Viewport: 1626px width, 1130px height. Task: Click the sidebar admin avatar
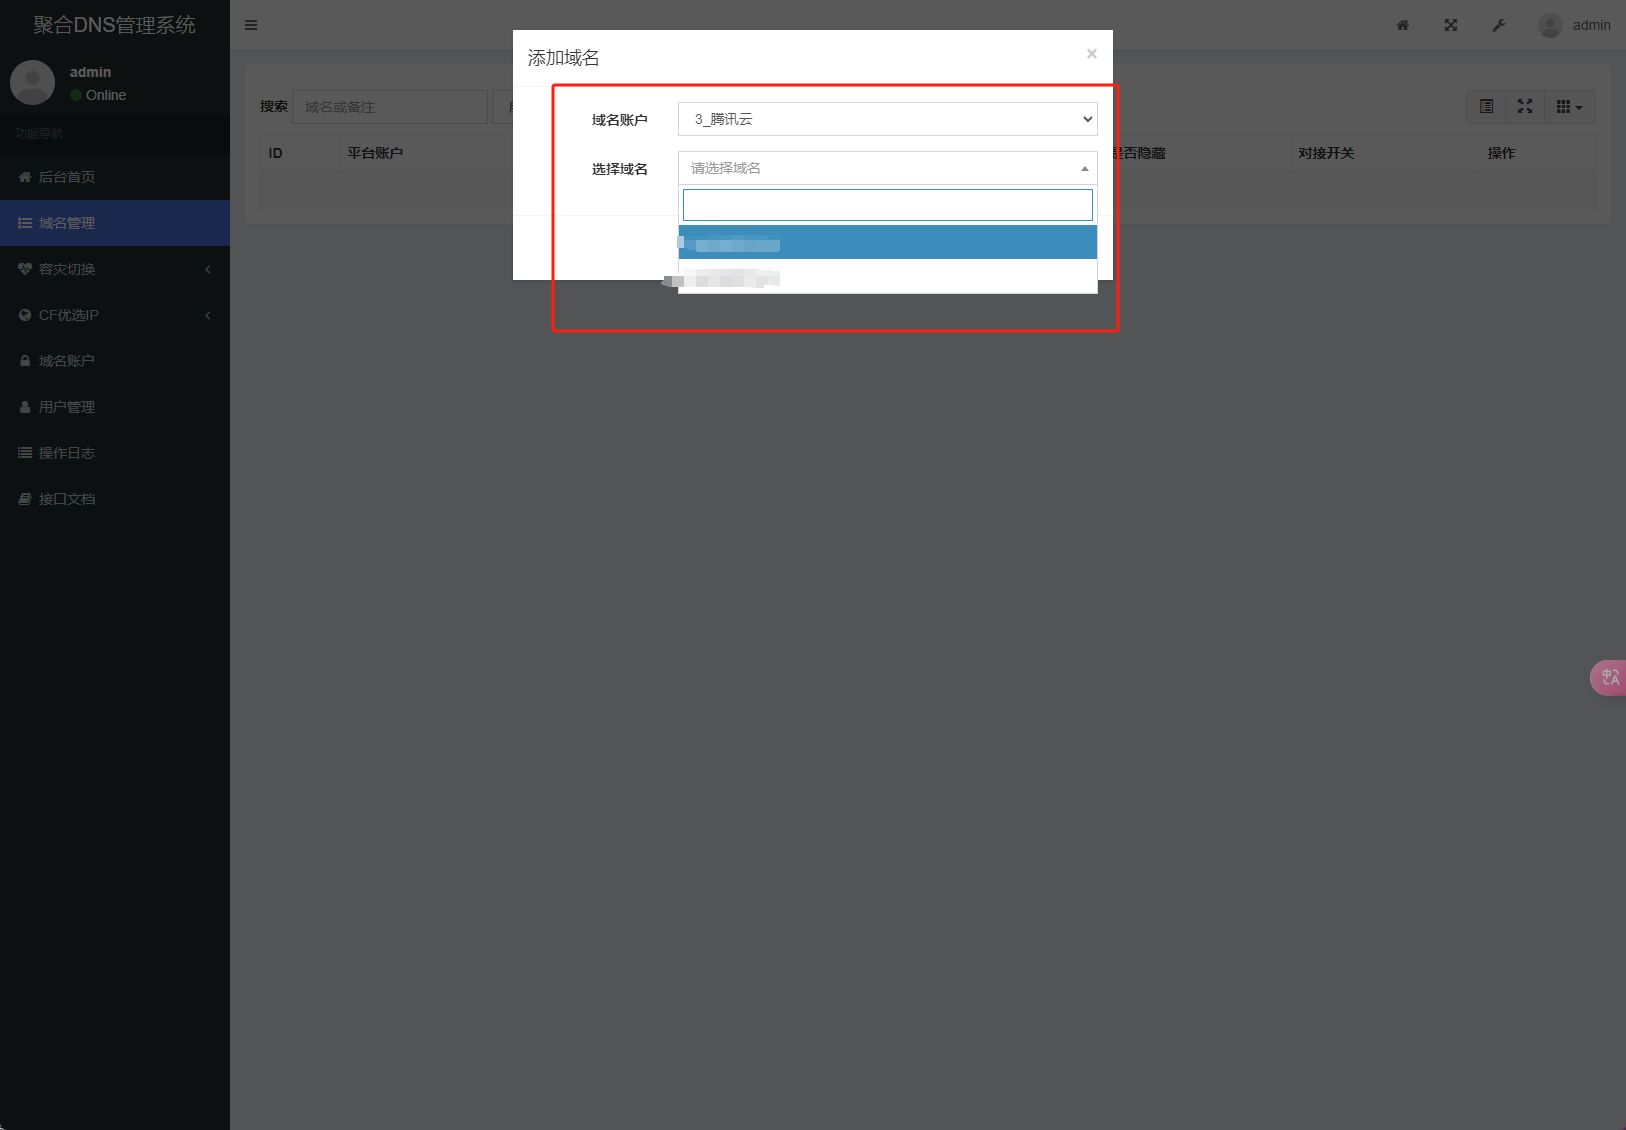(32, 82)
